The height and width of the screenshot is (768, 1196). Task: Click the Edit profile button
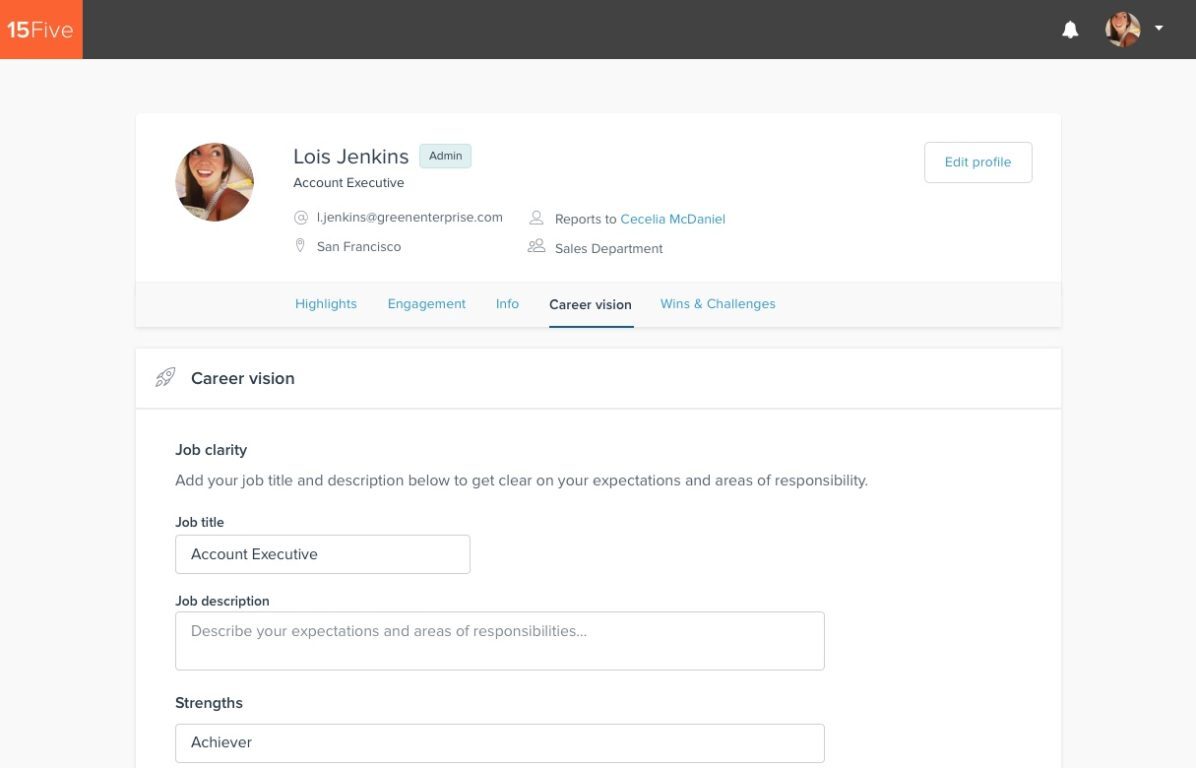point(977,162)
